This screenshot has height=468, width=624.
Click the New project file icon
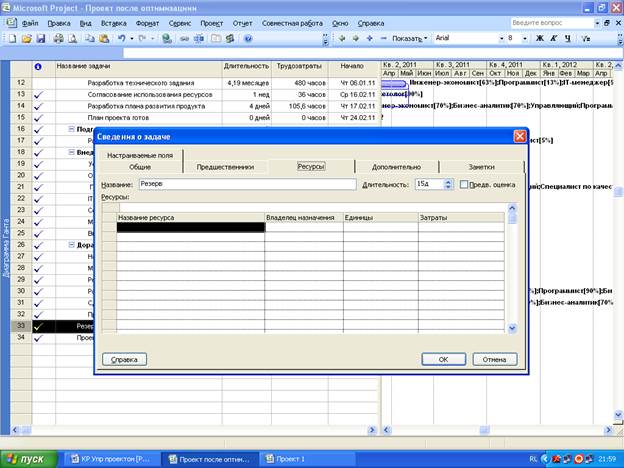[x=11, y=38]
